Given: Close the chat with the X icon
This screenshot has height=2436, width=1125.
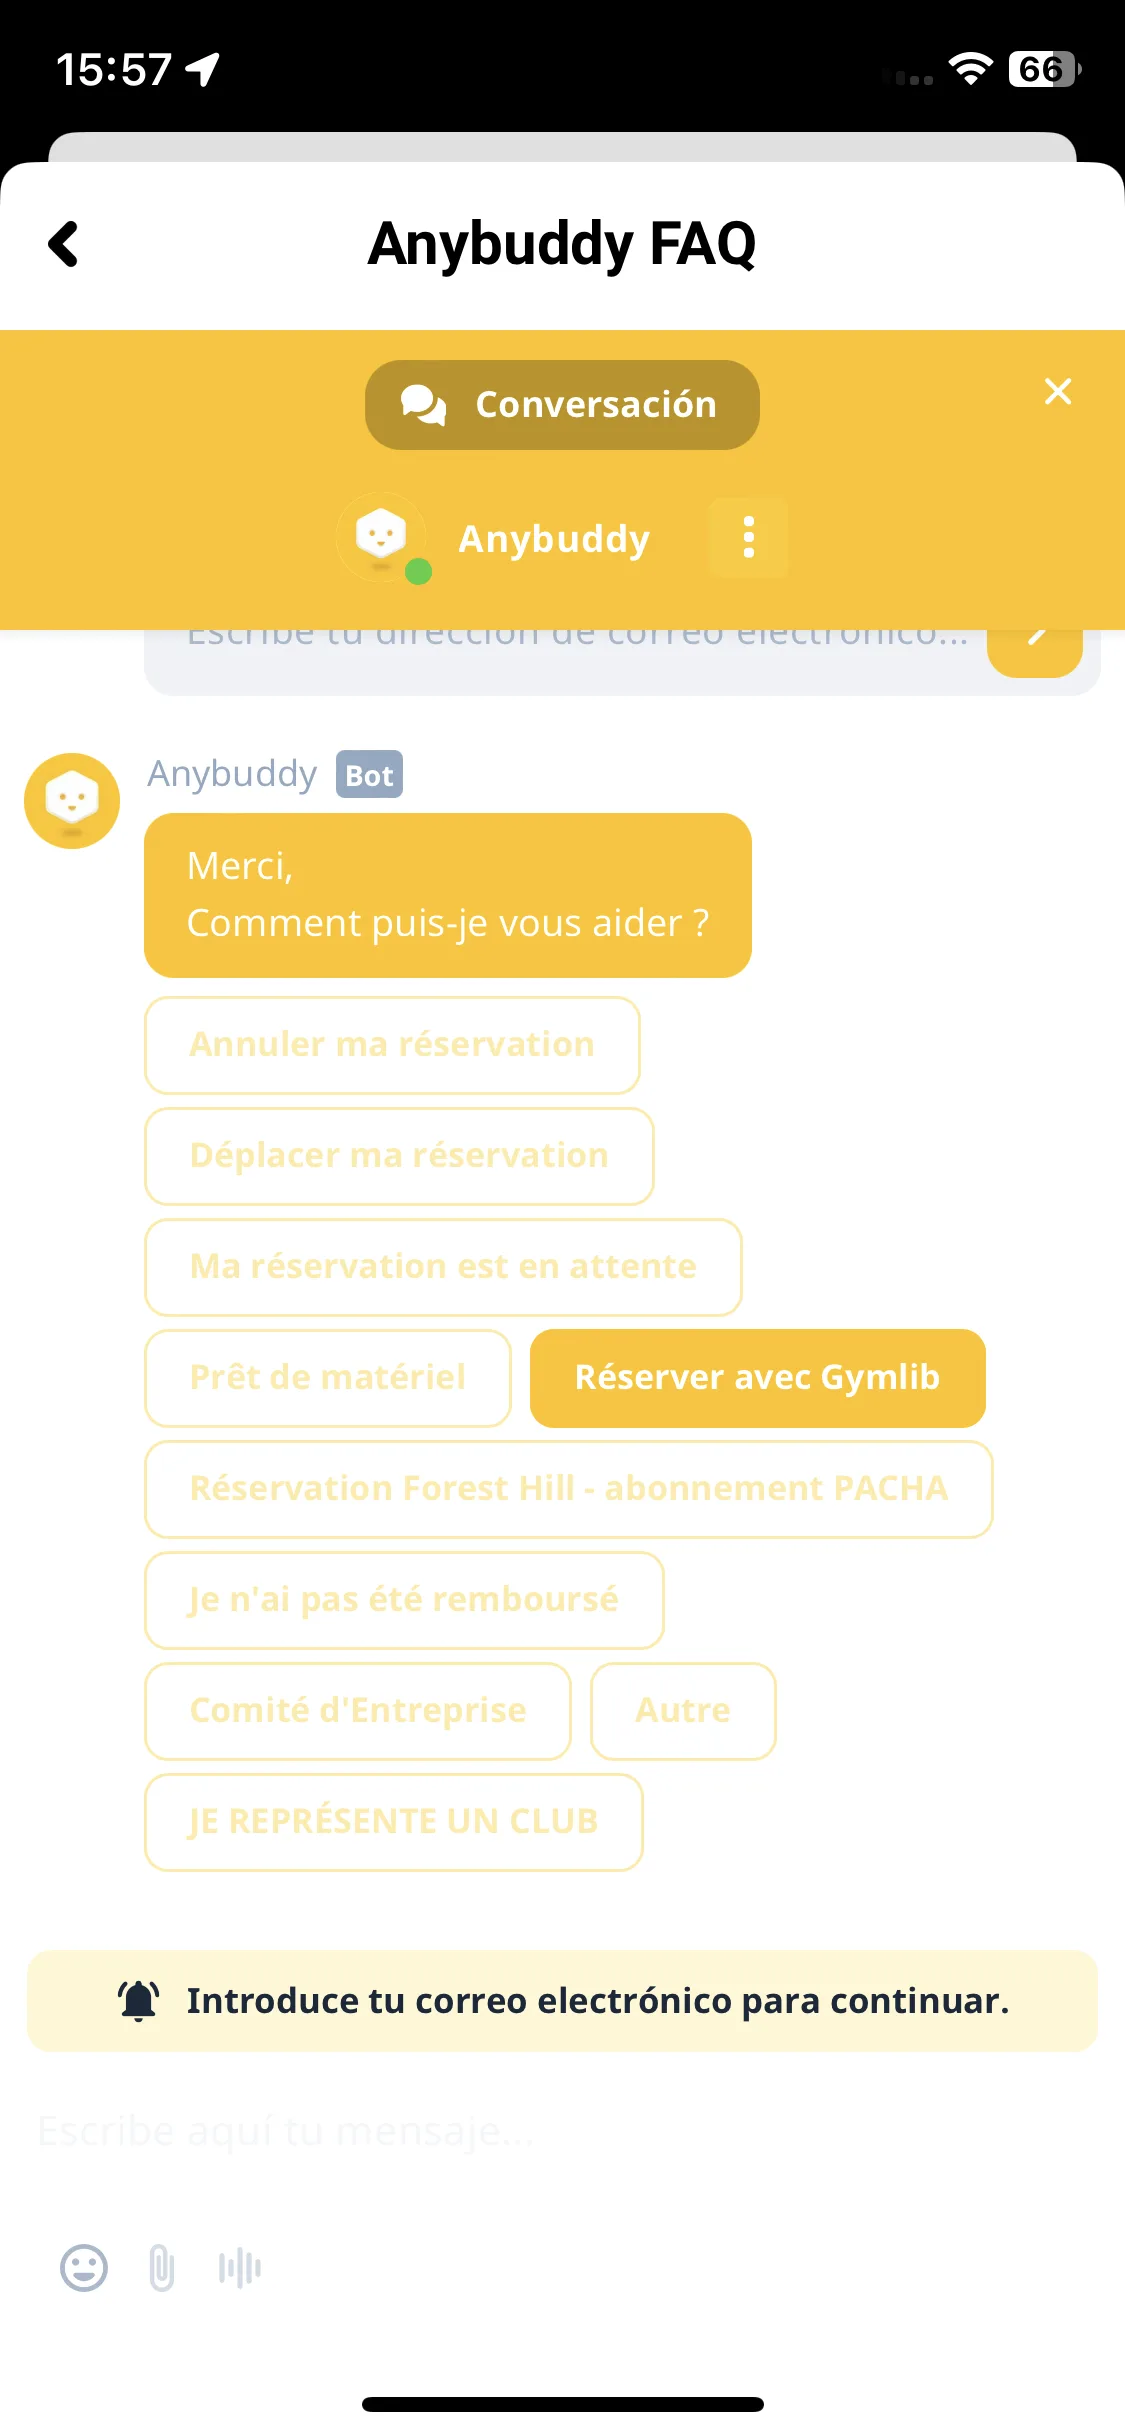Looking at the screenshot, I should coord(1058,391).
